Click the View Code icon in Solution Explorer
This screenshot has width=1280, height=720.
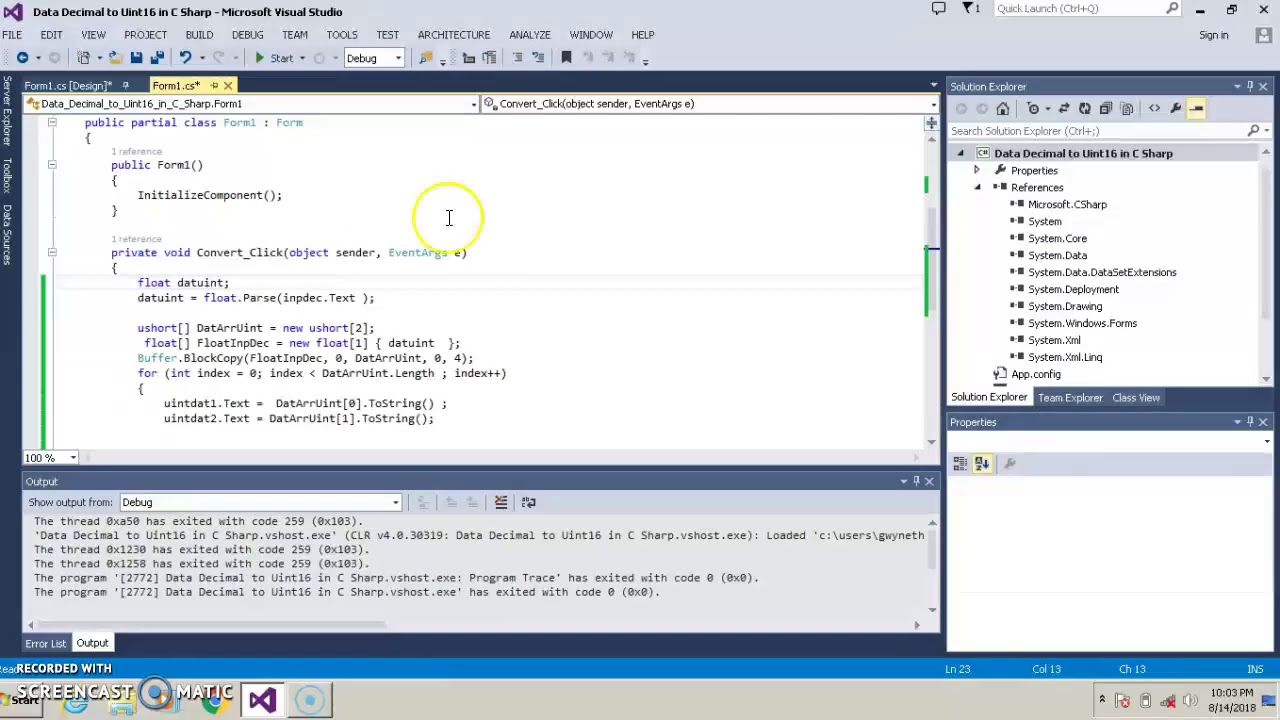(x=1154, y=108)
